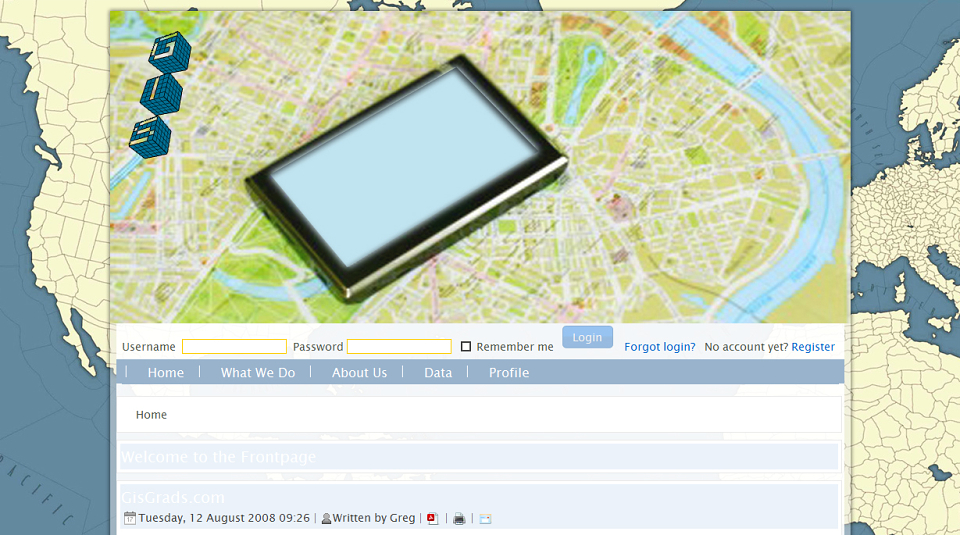
Task: Open the Home menu item
Action: click(165, 372)
